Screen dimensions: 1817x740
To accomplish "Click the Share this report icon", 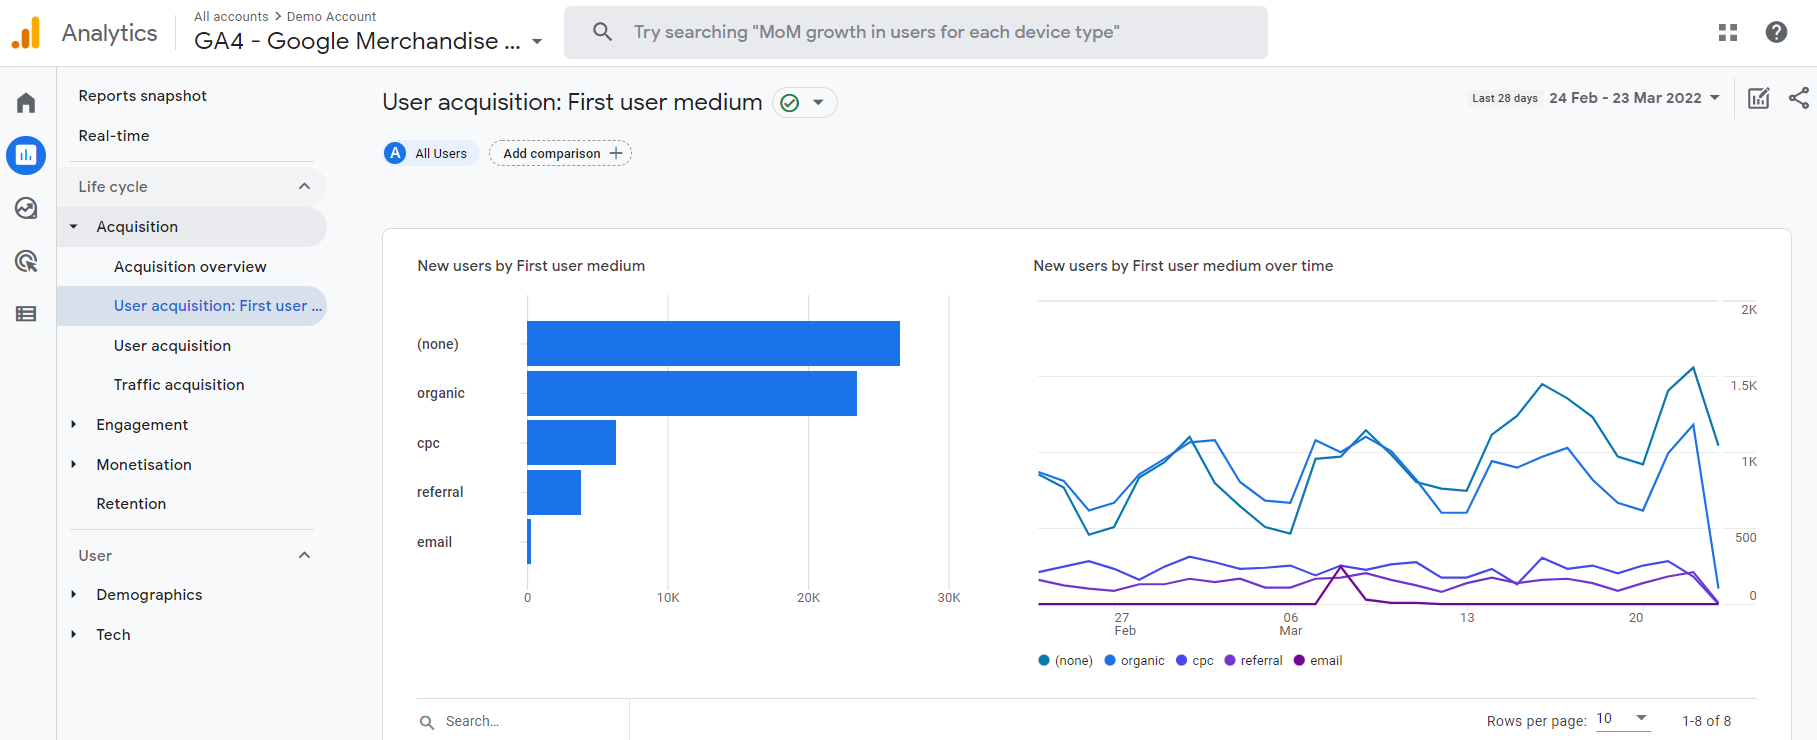I will (x=1799, y=98).
